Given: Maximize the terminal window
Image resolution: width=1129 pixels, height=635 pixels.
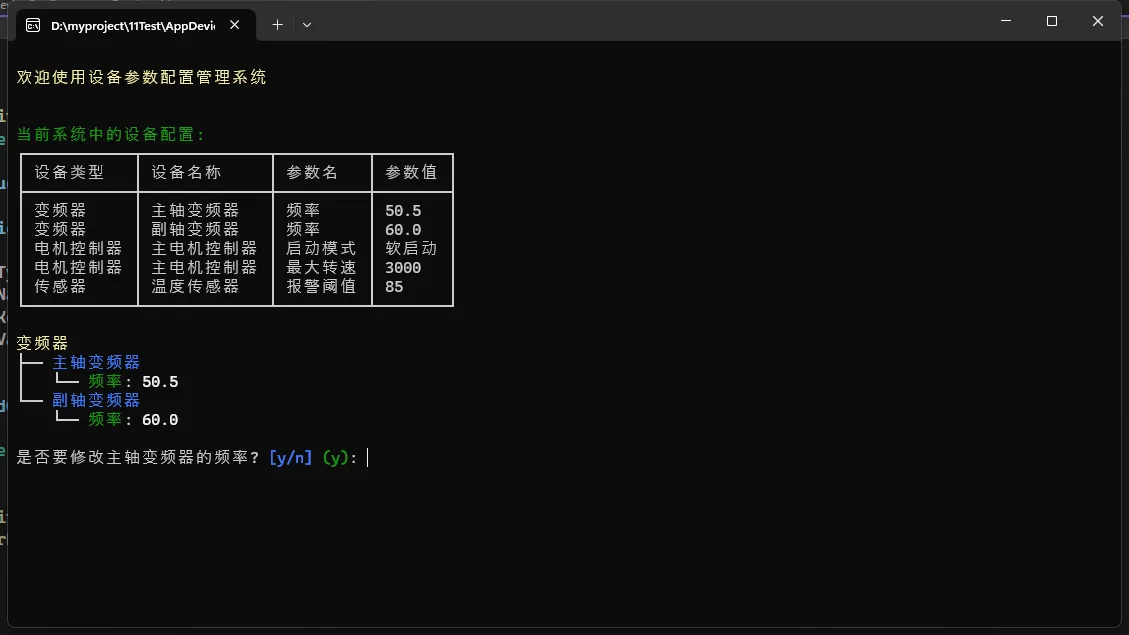Looking at the screenshot, I should [x=1052, y=21].
